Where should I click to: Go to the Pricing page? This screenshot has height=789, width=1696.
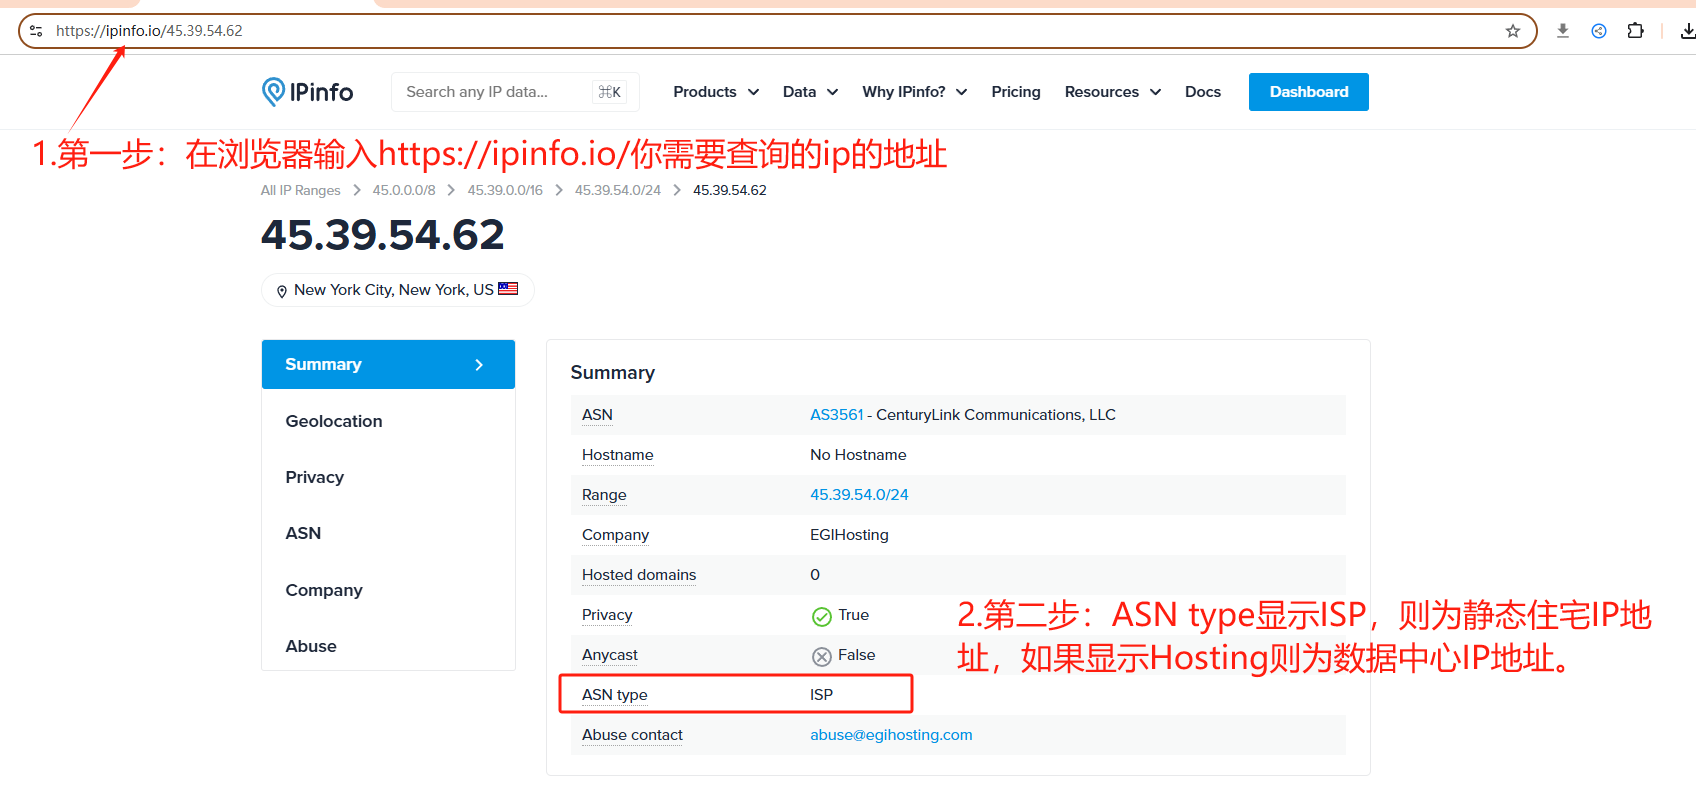click(x=1016, y=92)
